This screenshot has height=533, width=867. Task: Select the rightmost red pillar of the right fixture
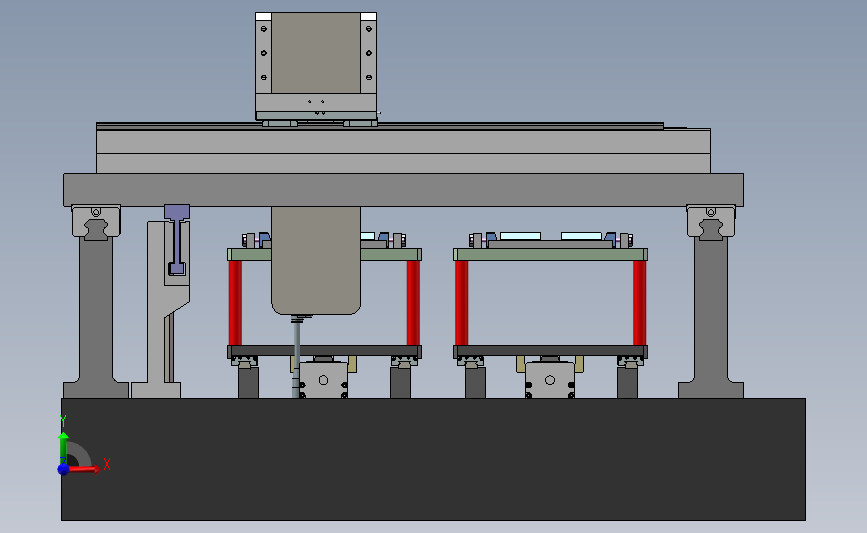(639, 303)
